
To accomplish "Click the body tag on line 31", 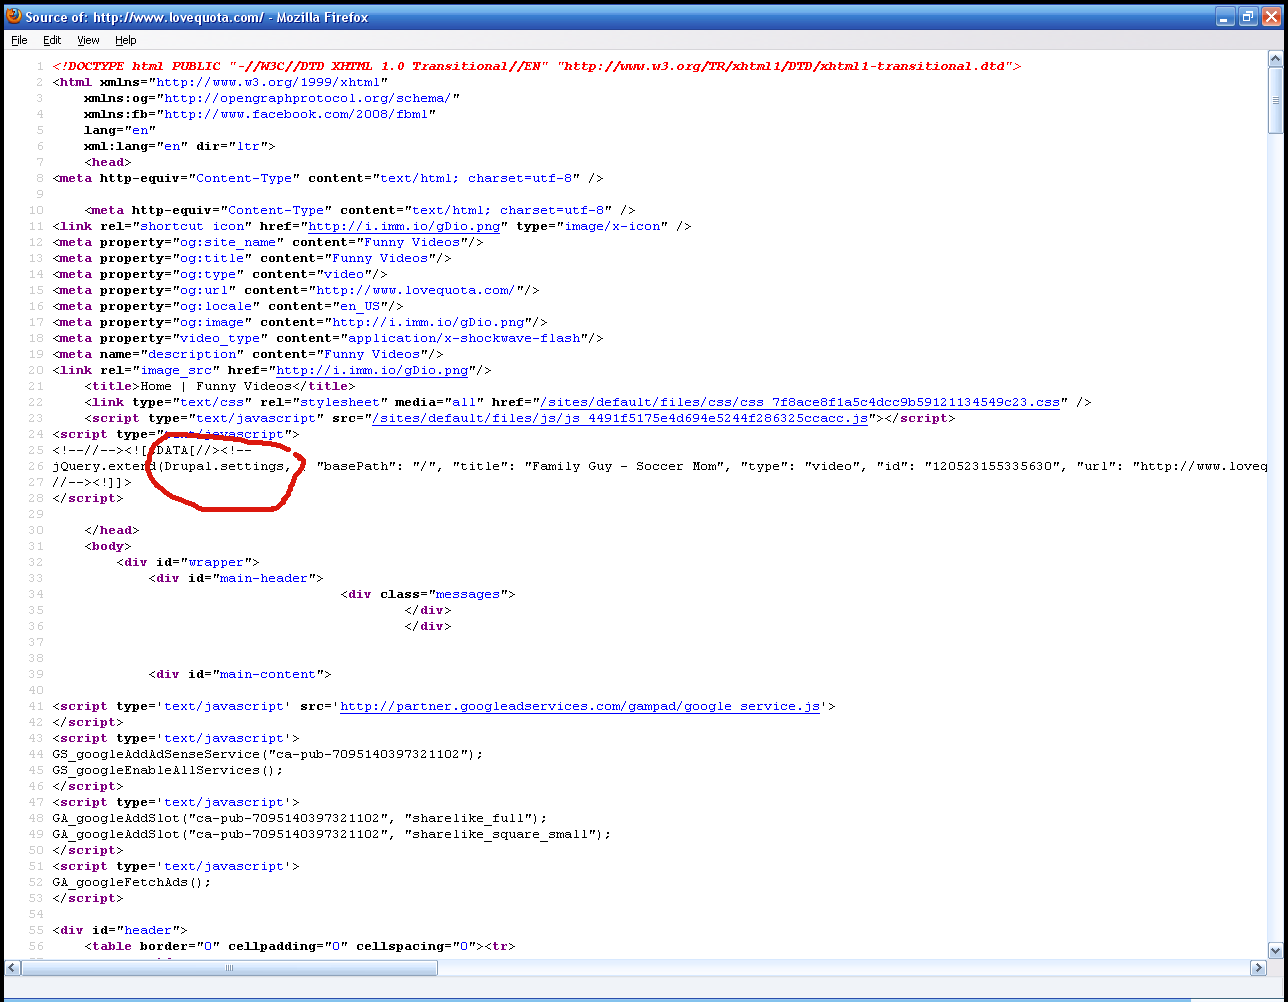I will (x=108, y=546).
